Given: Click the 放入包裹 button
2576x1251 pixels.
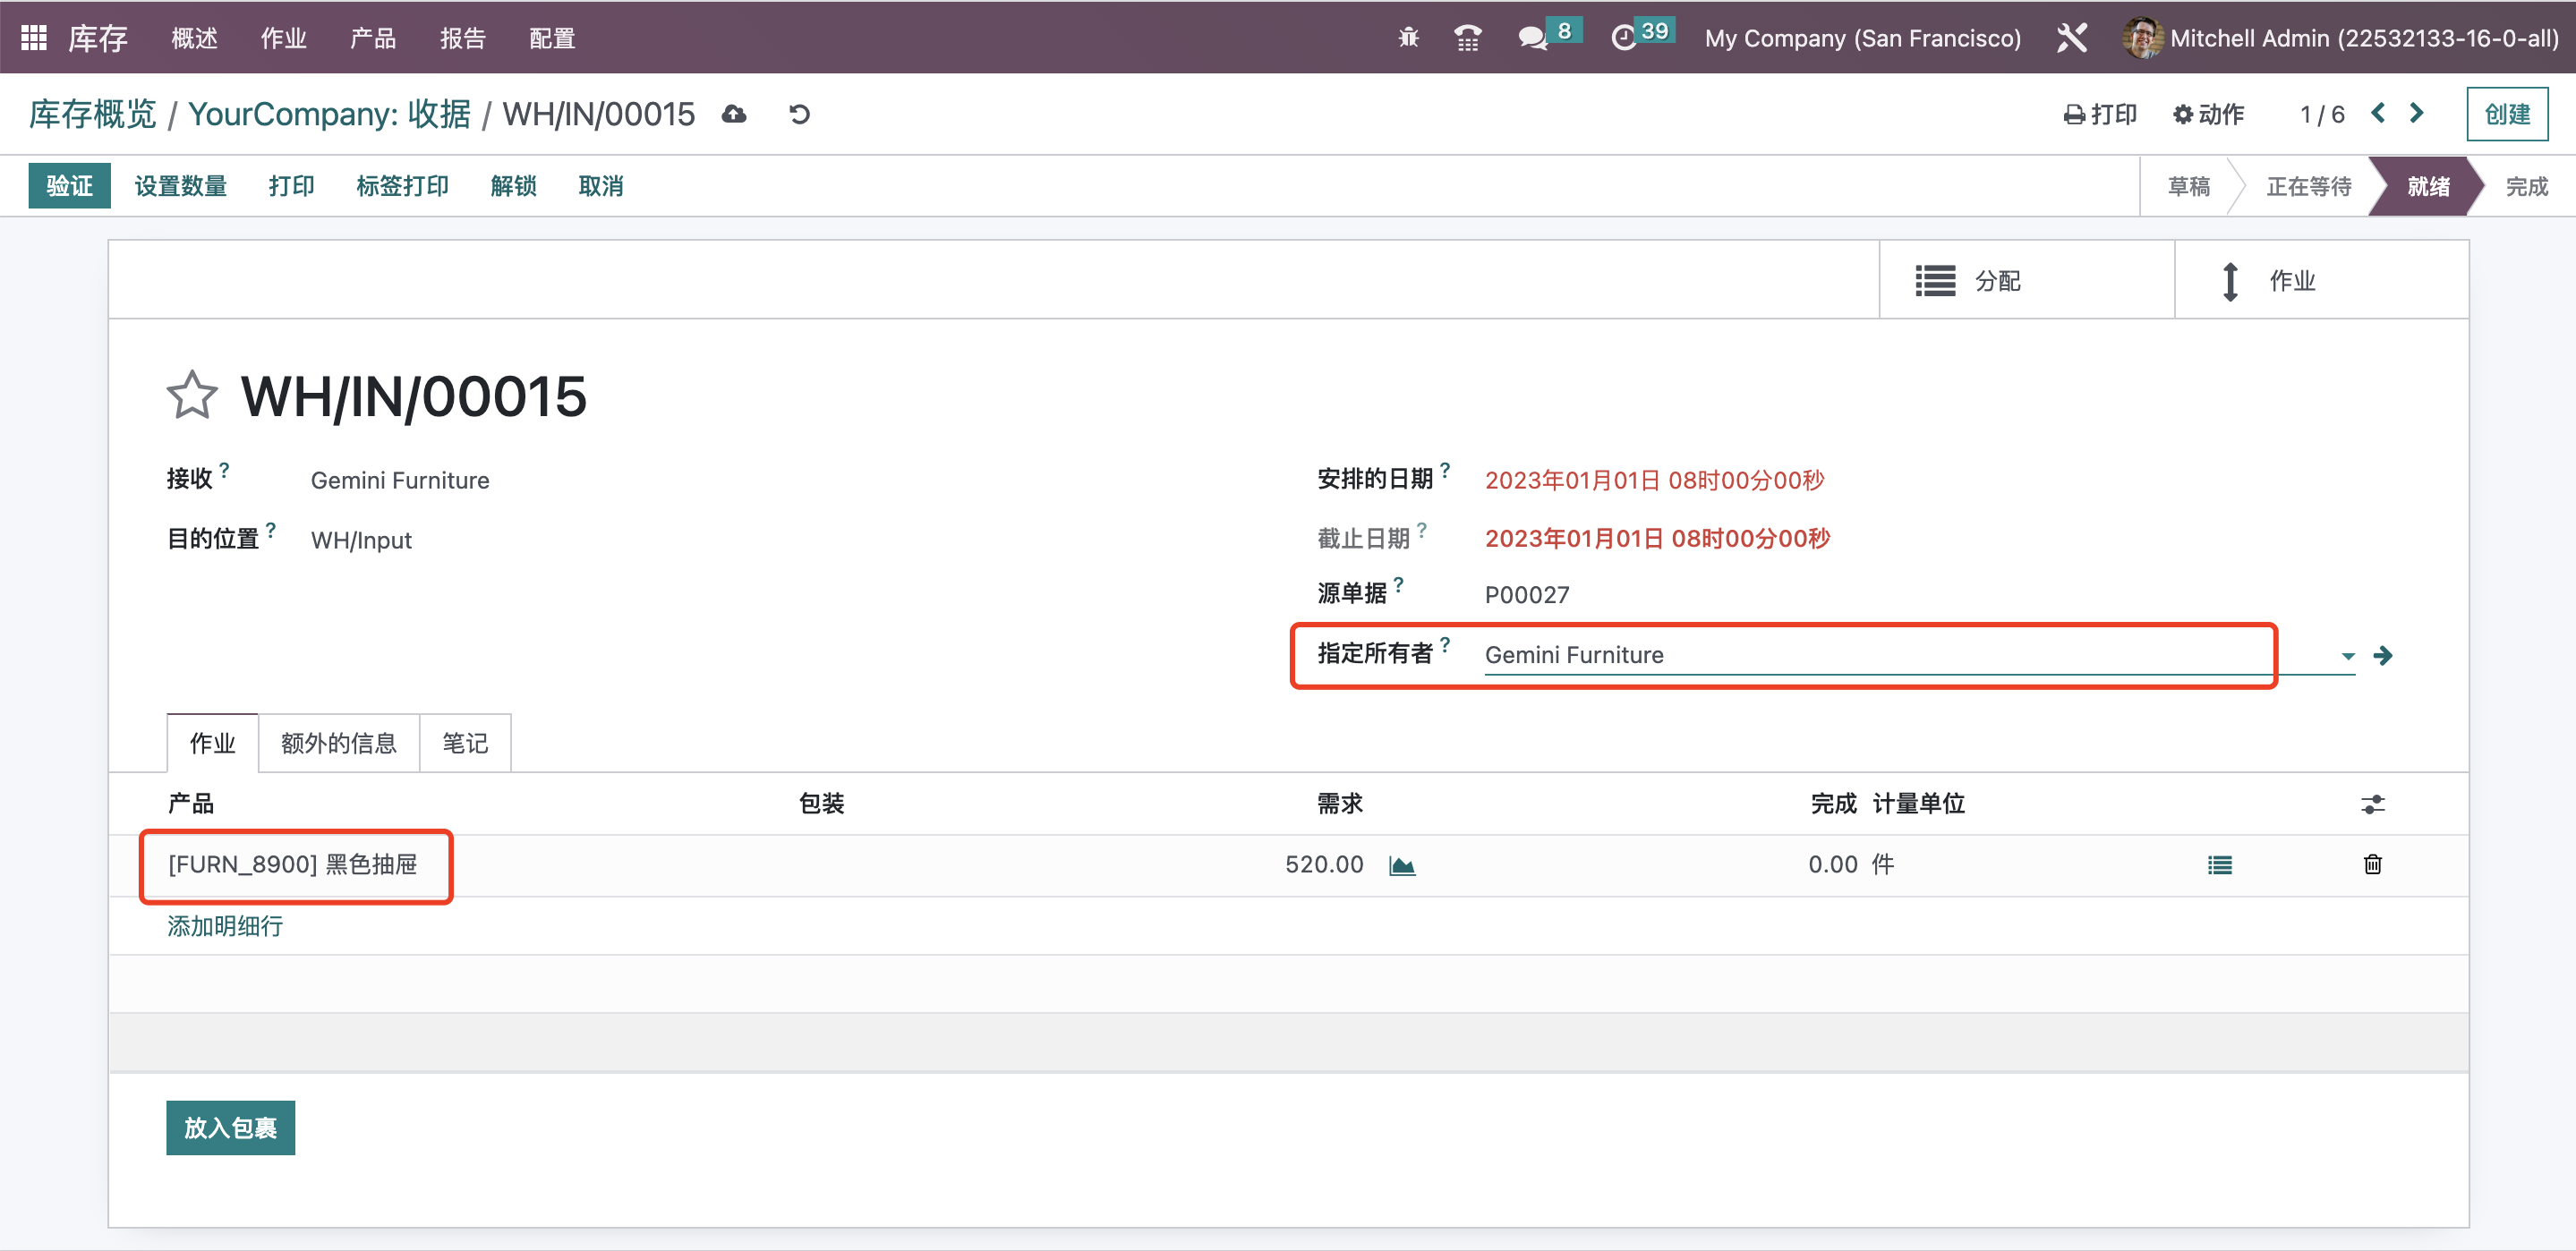Looking at the screenshot, I should (x=230, y=1128).
